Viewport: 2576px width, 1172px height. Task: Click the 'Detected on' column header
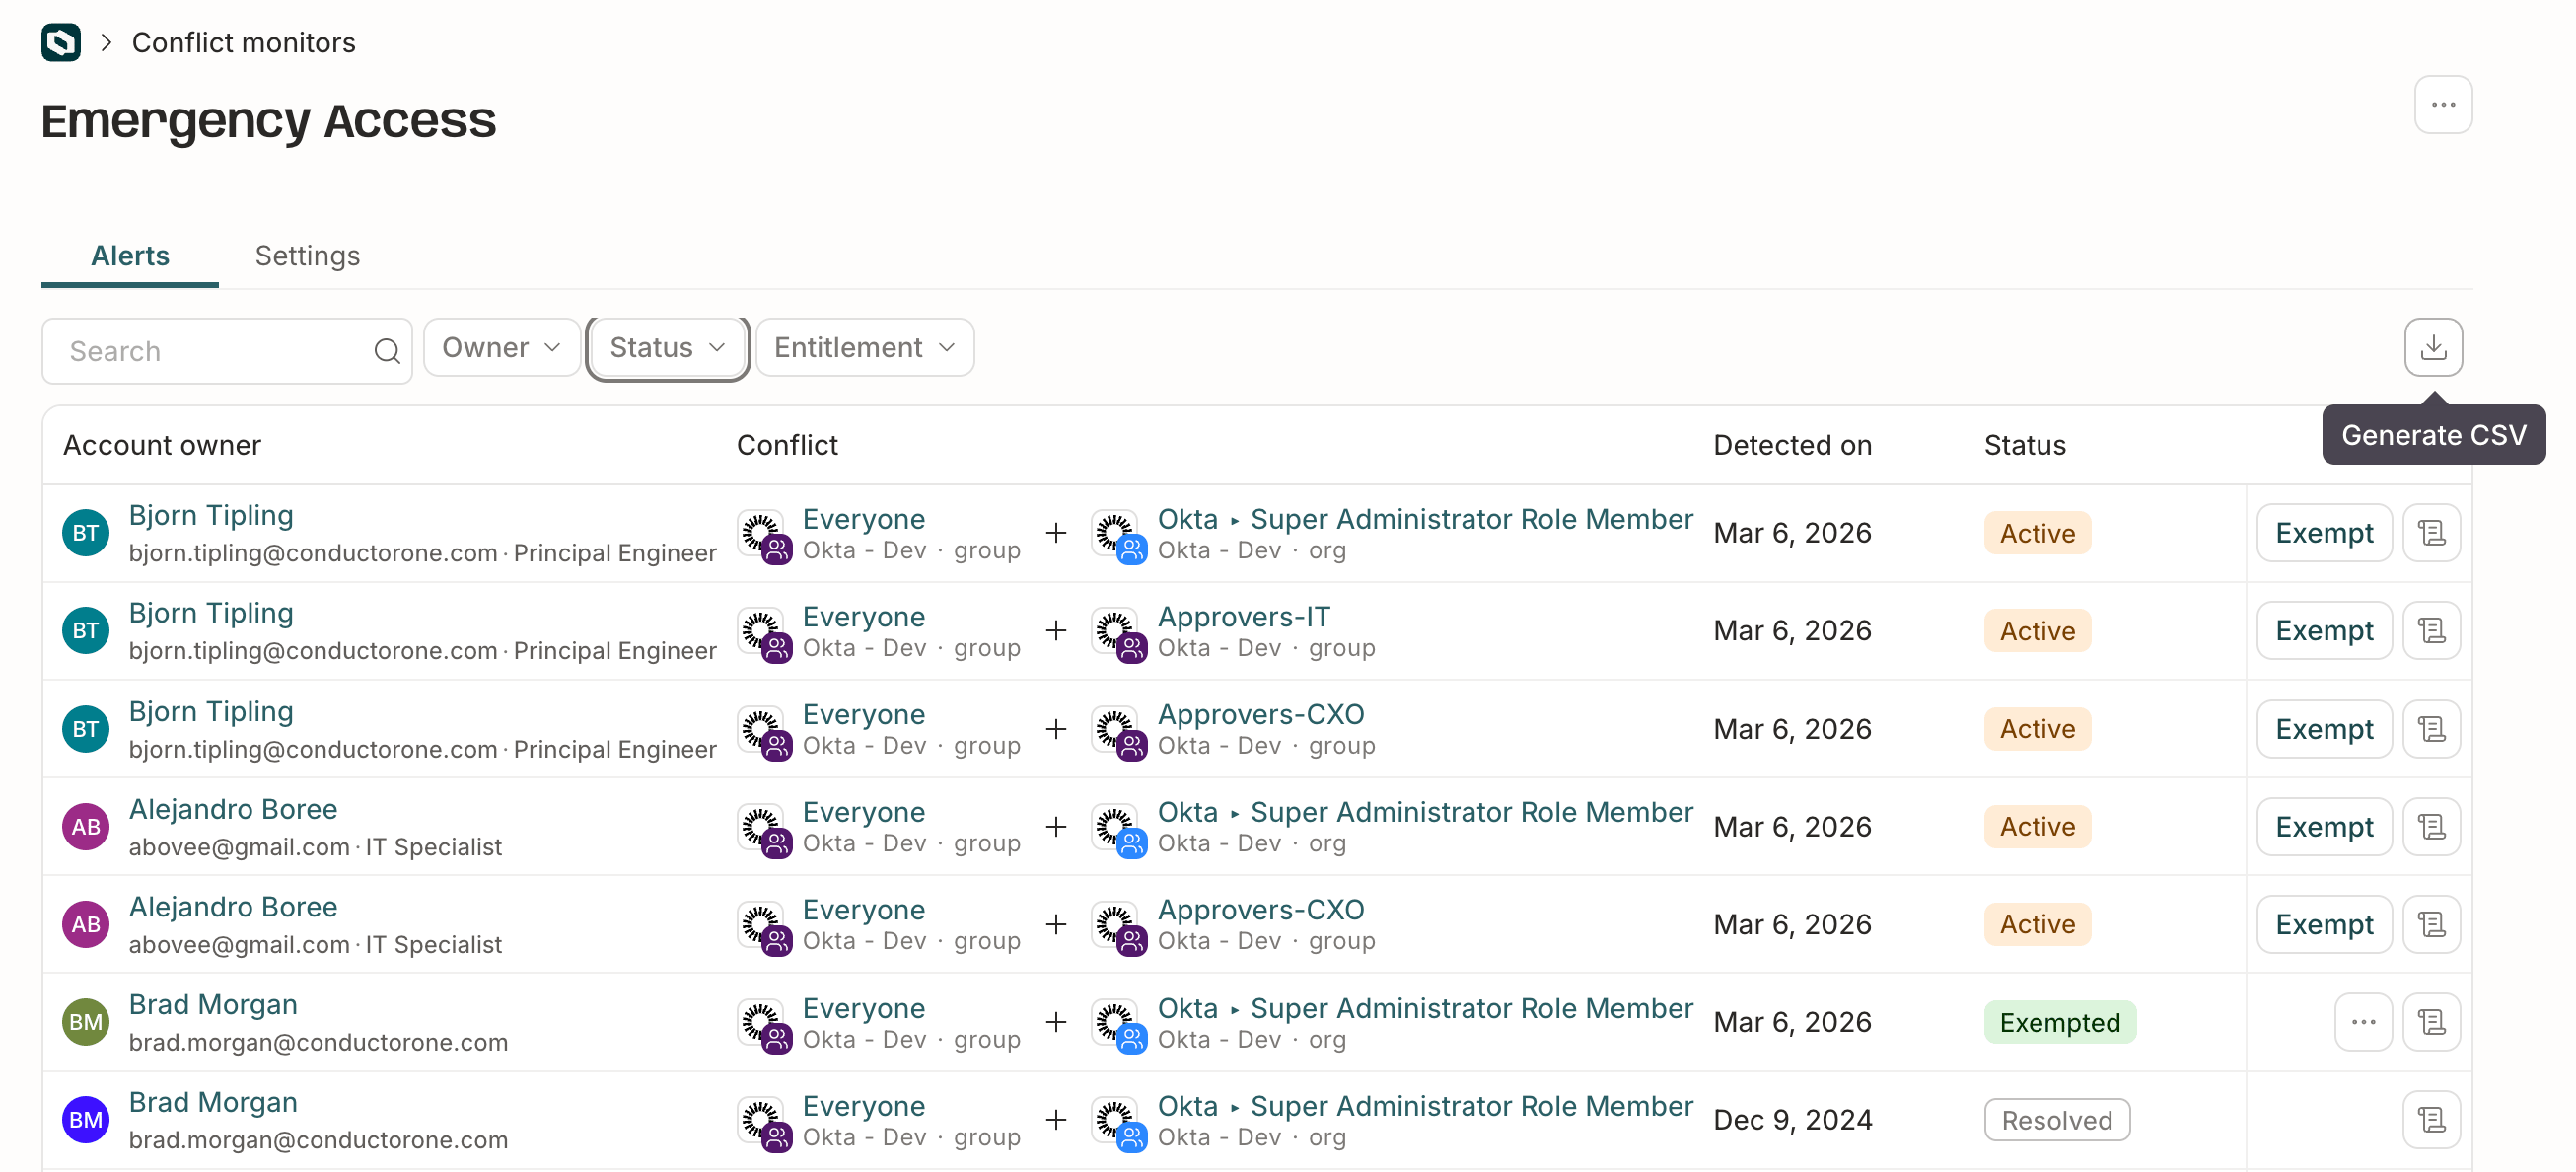1791,445
